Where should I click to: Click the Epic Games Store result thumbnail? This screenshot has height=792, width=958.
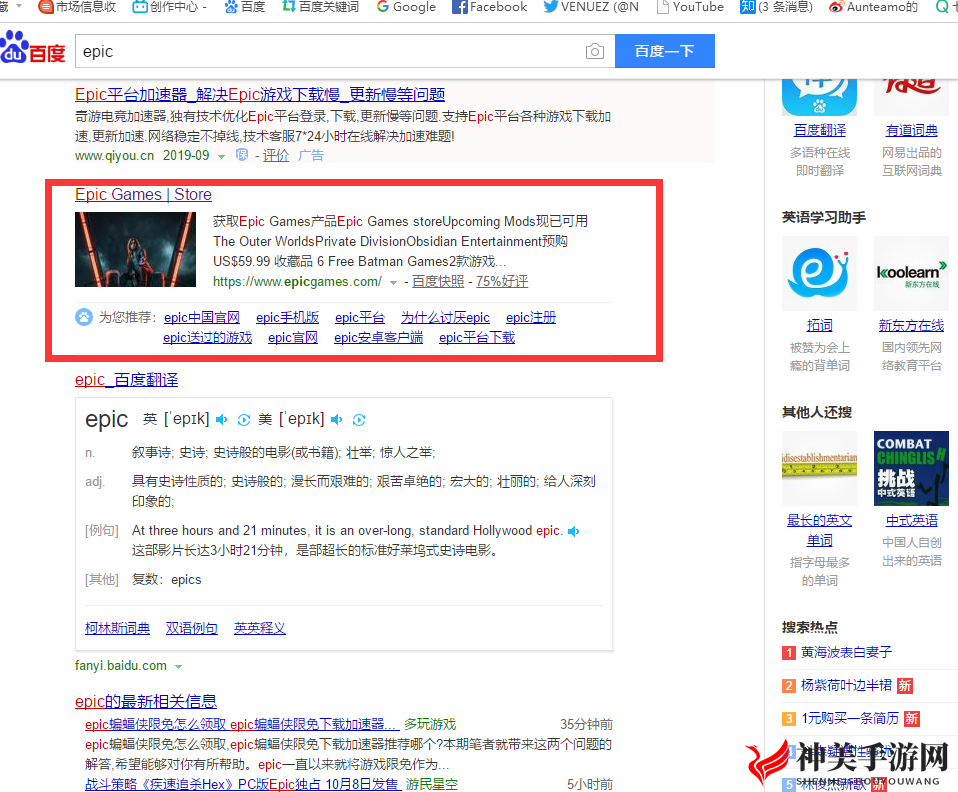pos(135,249)
